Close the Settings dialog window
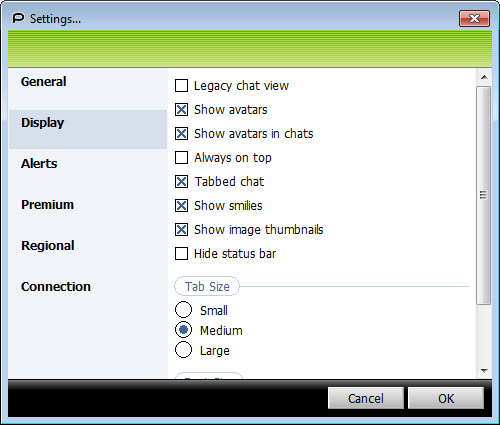The image size is (500, 425). 474,18
